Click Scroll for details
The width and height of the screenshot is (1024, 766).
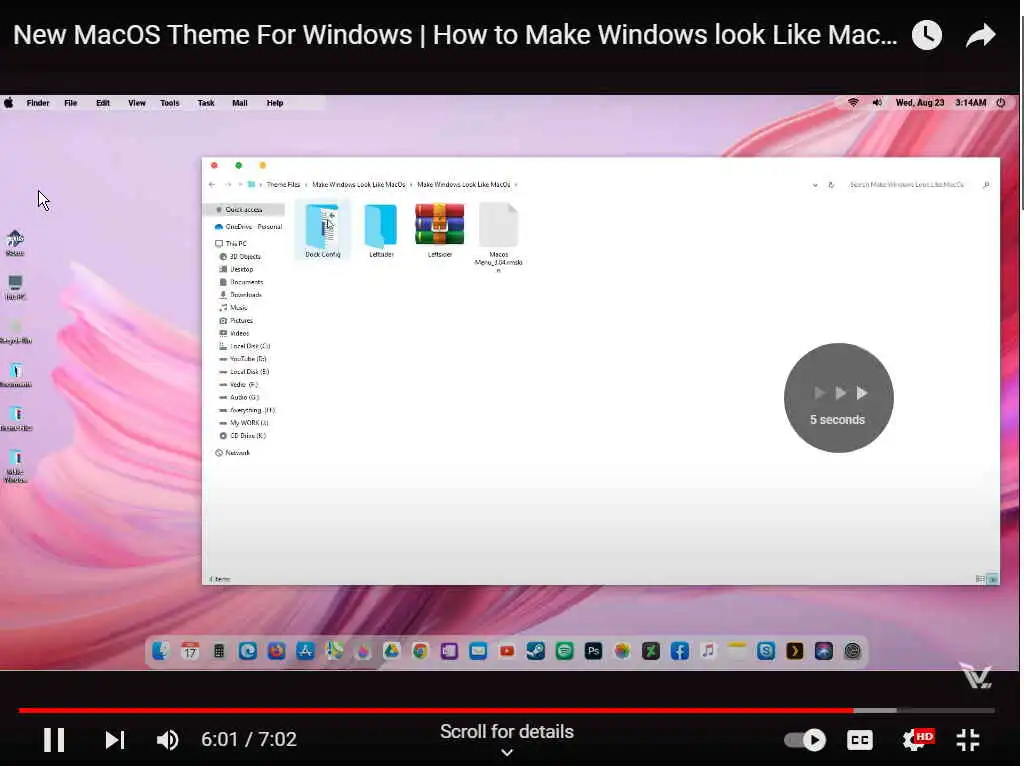(507, 732)
